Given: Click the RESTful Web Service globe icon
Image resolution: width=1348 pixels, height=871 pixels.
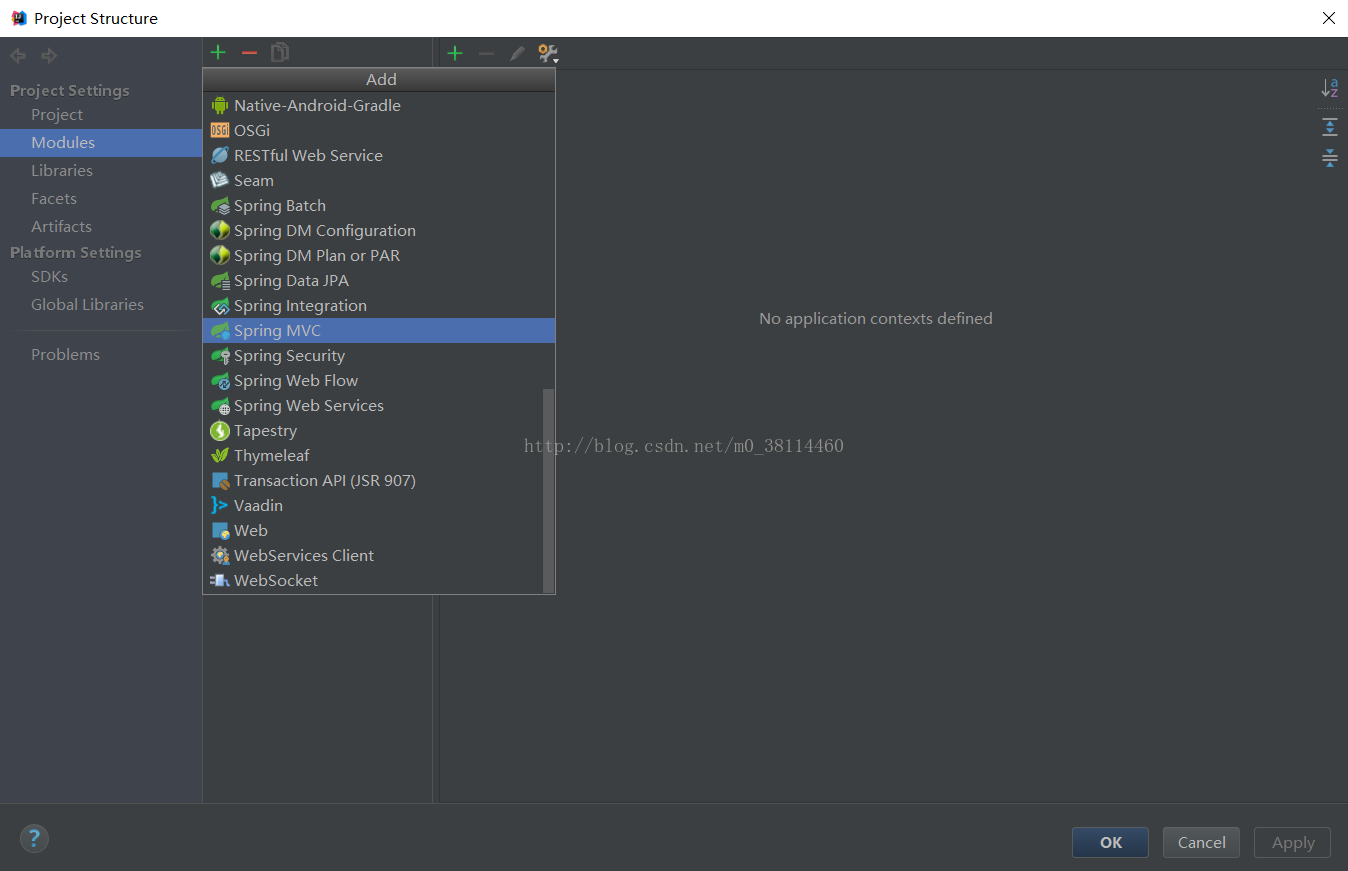Looking at the screenshot, I should coord(220,155).
